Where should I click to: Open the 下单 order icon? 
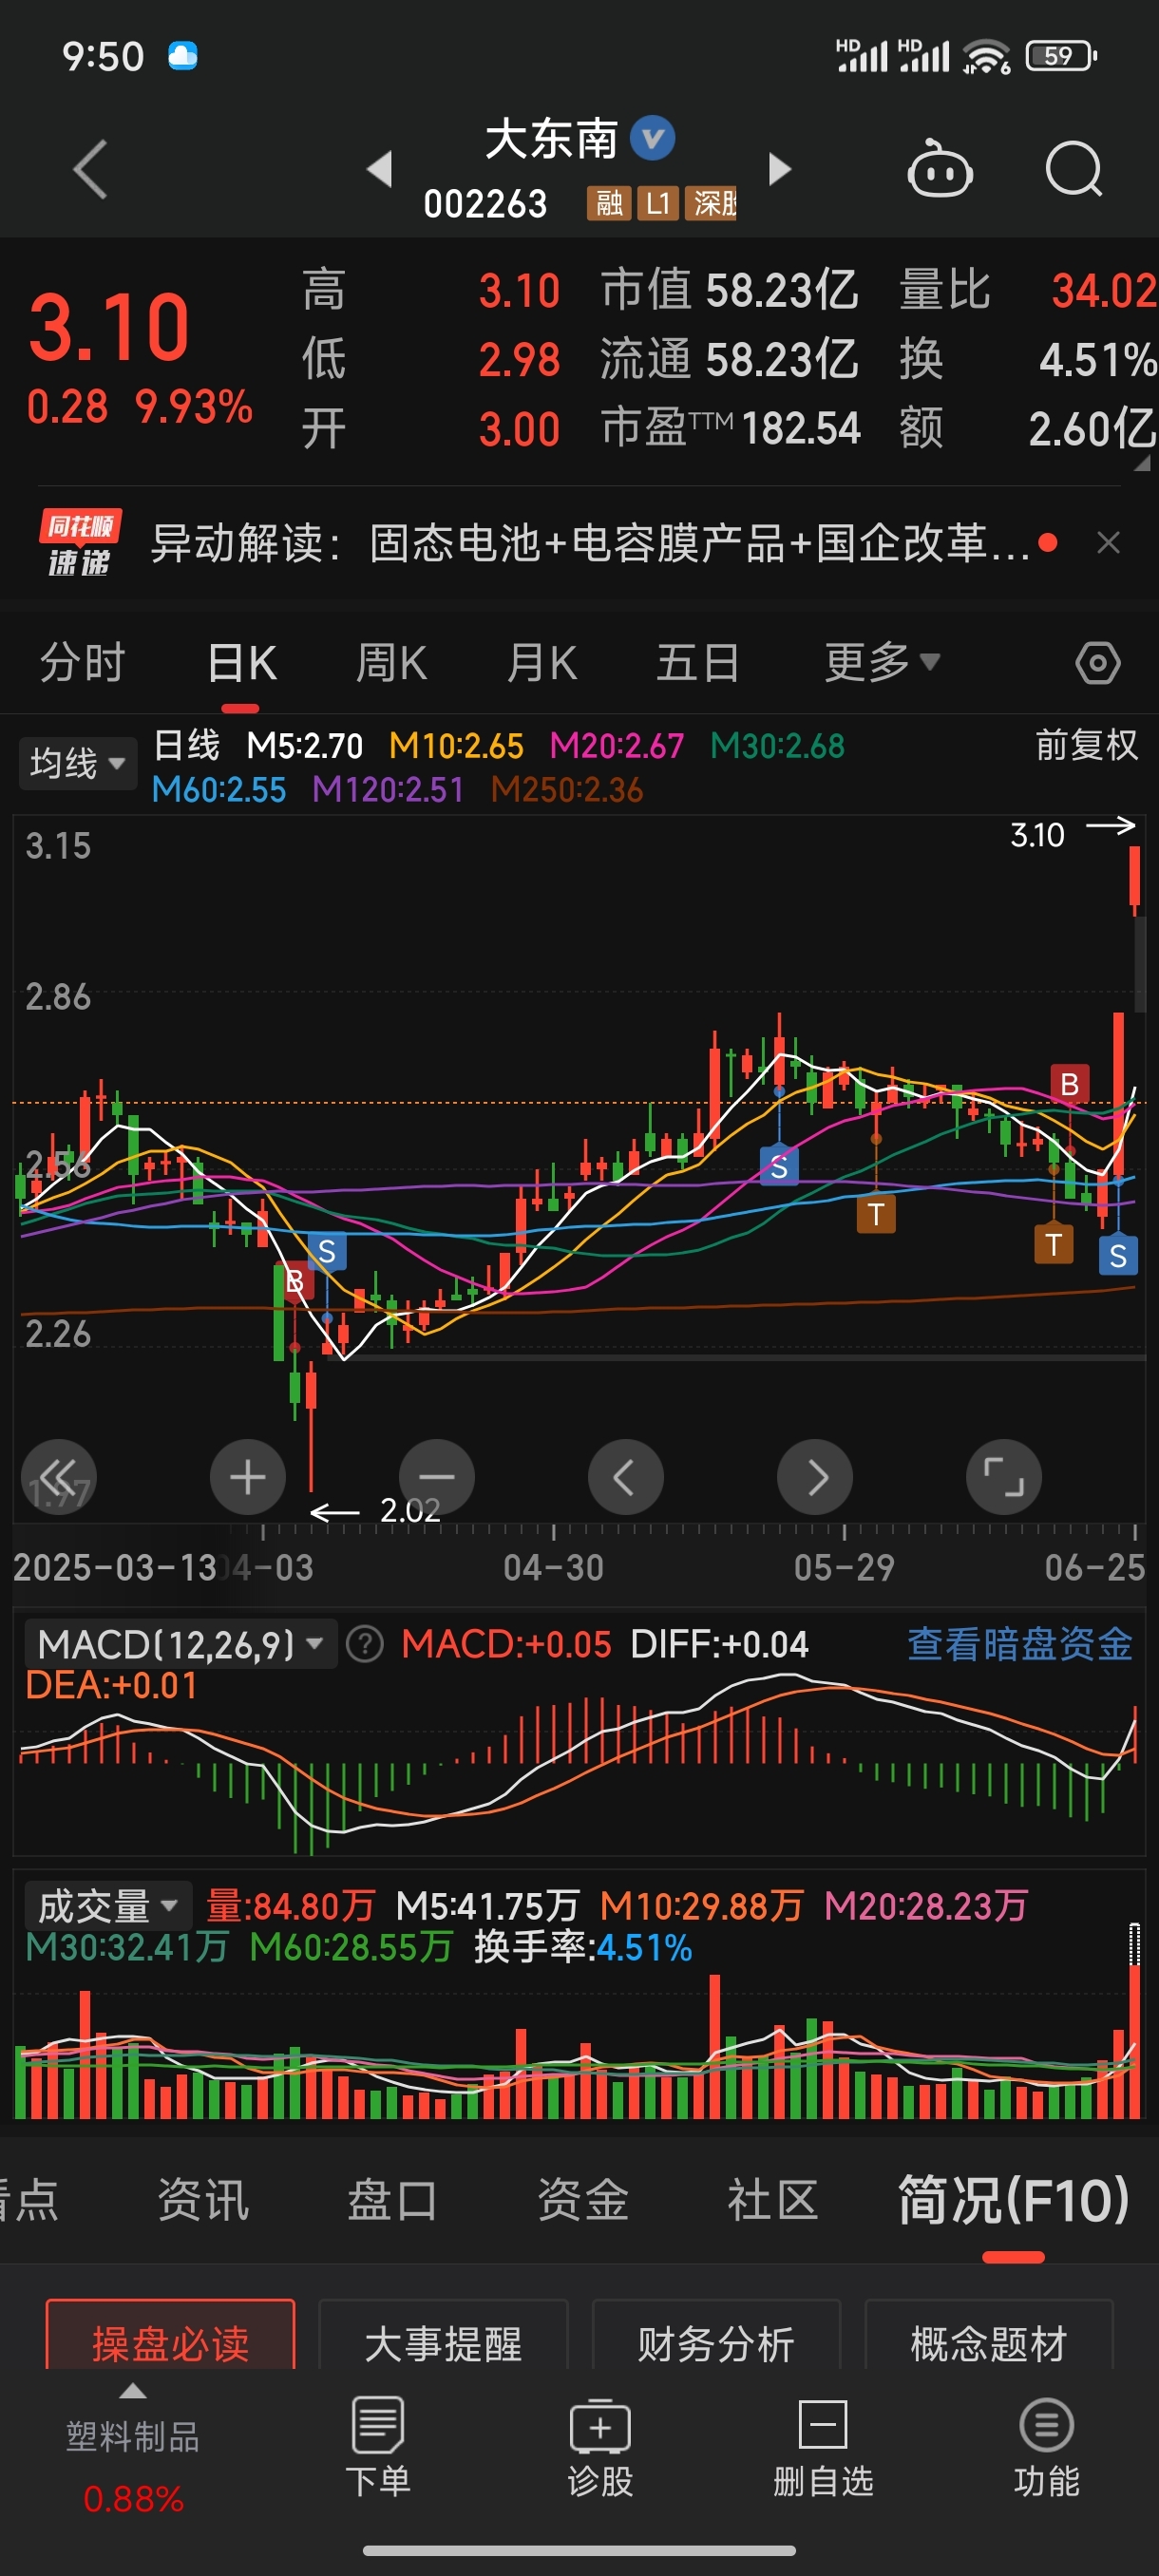pos(378,2447)
